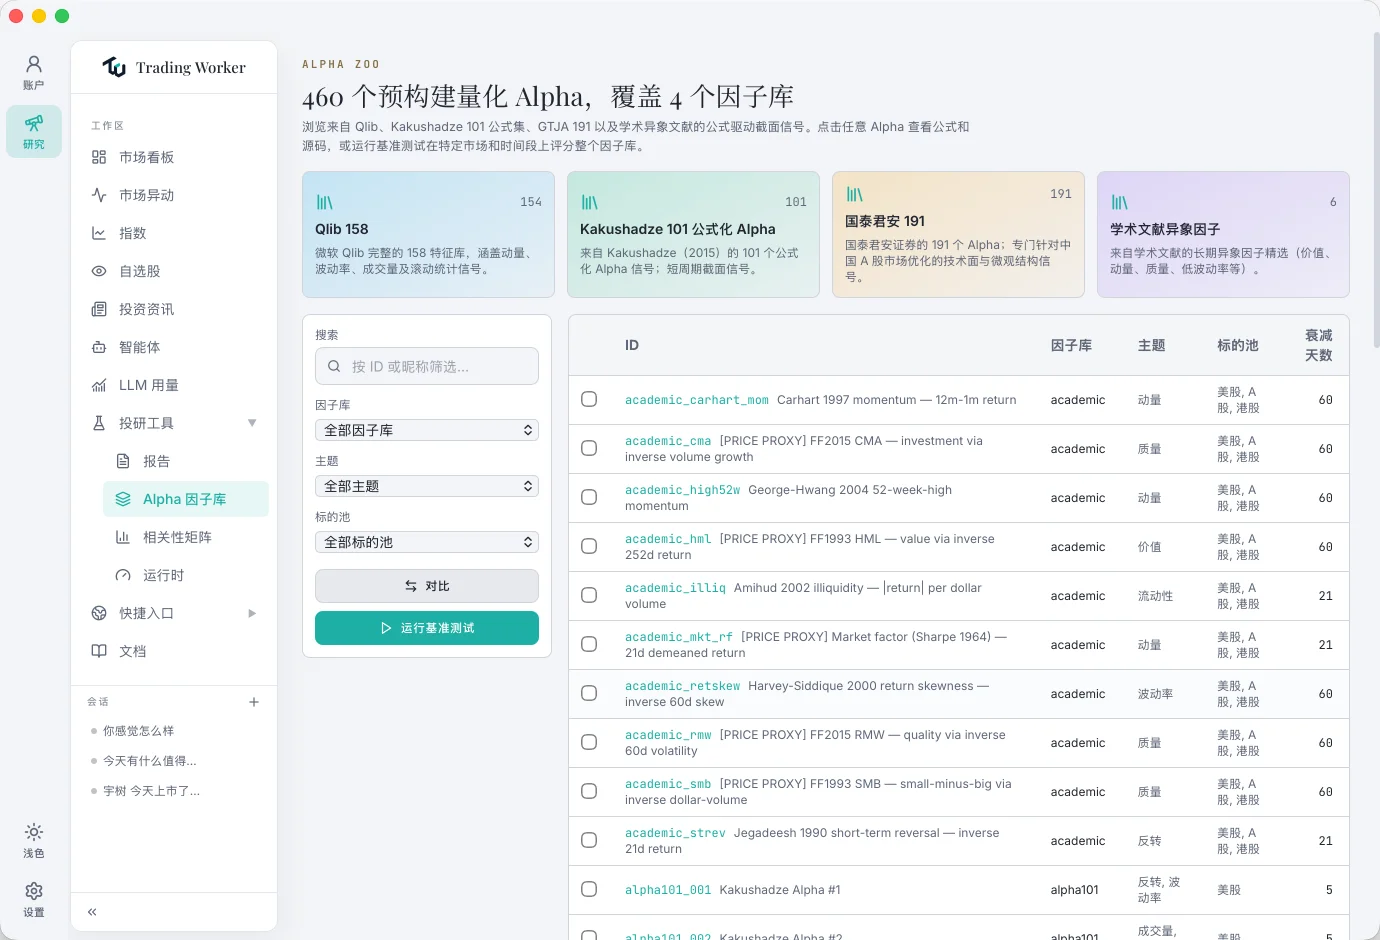The image size is (1380, 940).
Task: Check the alpha101_001 row checkbox
Action: 589,889
